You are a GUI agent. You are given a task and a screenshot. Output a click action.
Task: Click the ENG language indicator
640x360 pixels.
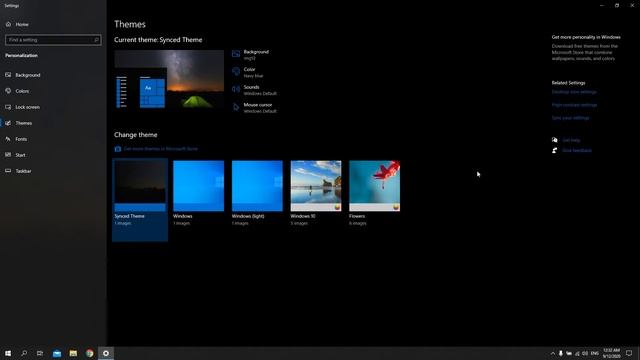coord(595,353)
